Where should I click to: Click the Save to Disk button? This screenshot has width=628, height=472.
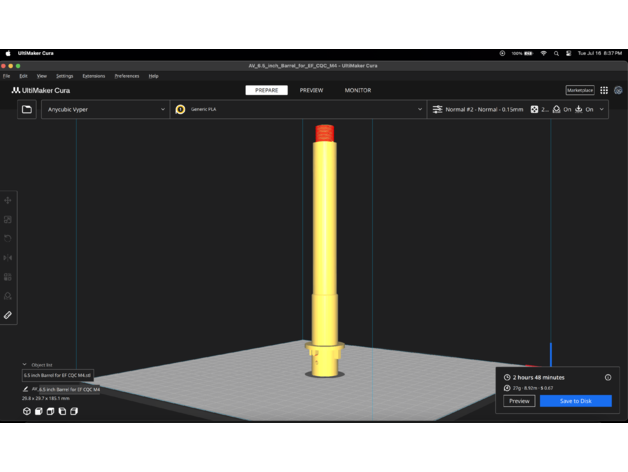[x=575, y=401]
